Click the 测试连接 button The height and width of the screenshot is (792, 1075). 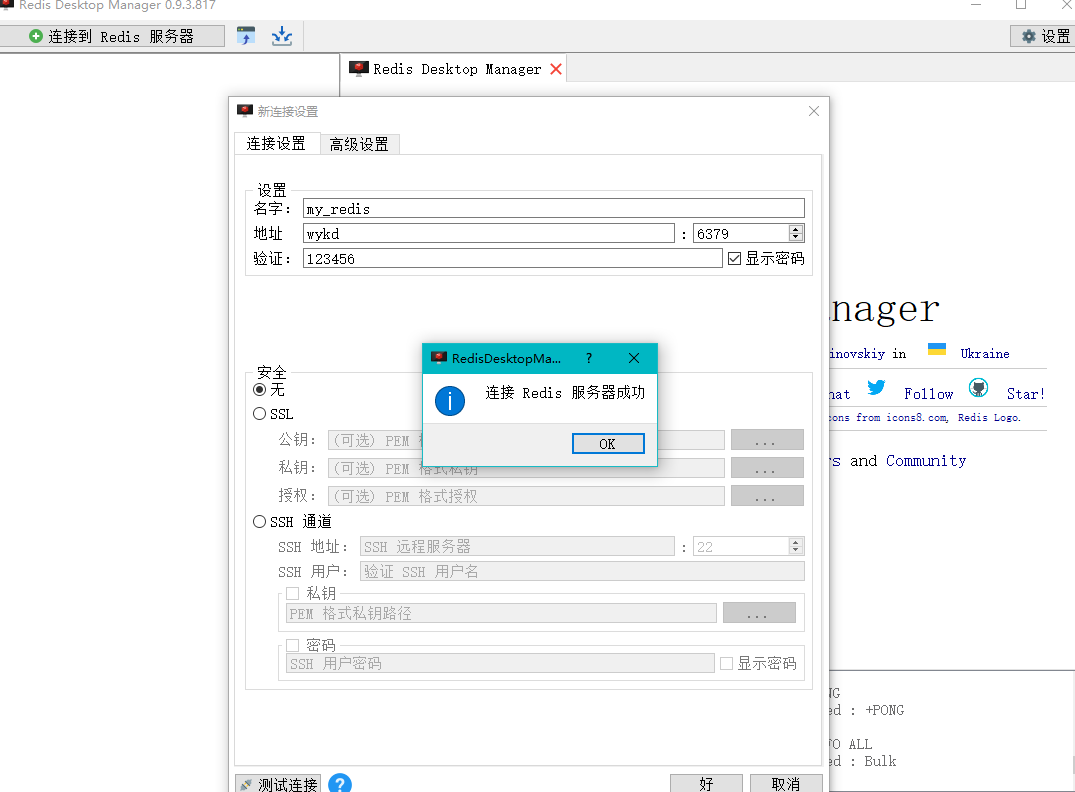(278, 784)
